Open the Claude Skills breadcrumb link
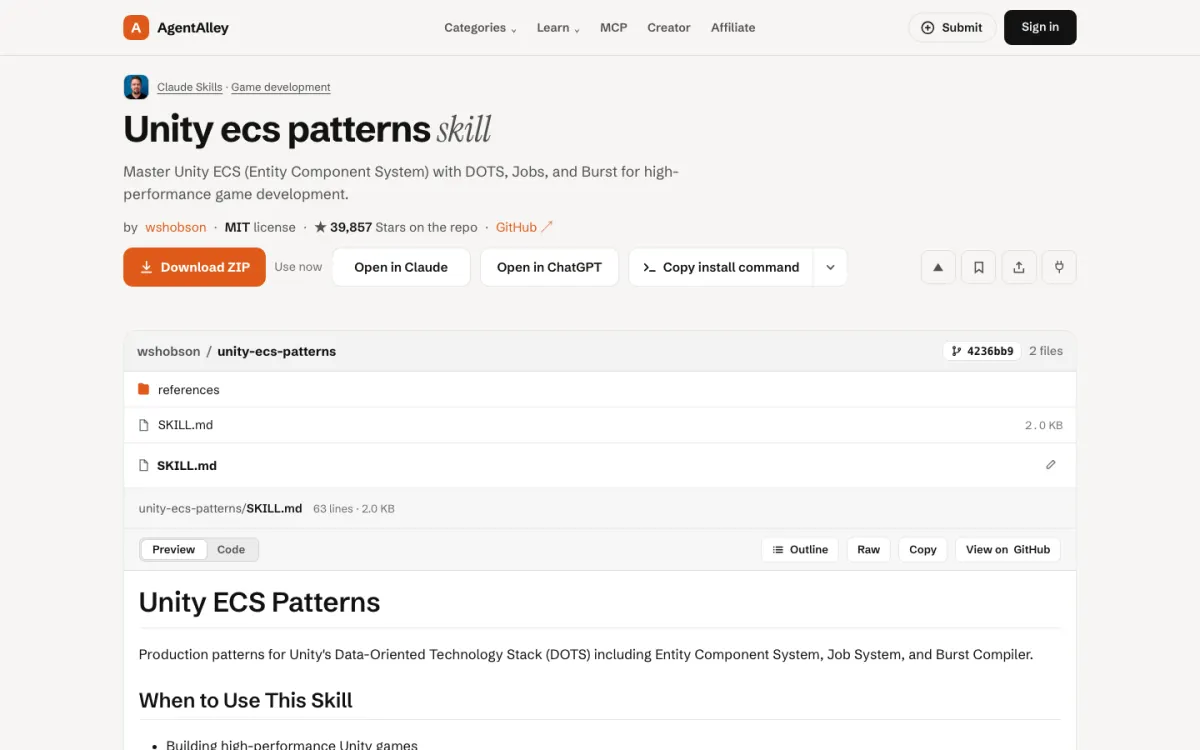Image resolution: width=1200 pixels, height=750 pixels. coord(190,87)
